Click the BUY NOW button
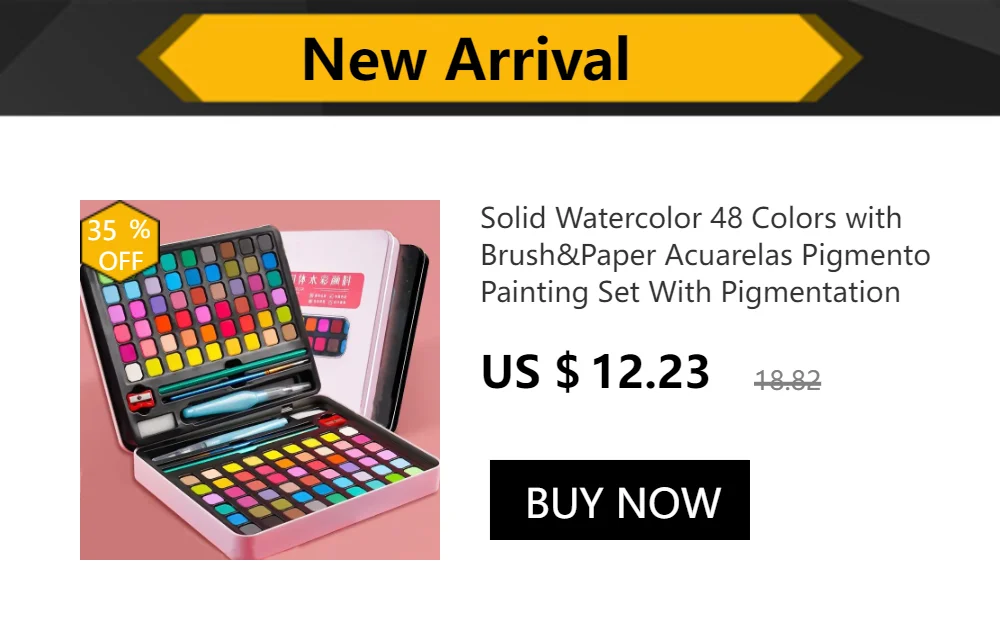Viewport: 1002px width, 620px height. [619, 500]
